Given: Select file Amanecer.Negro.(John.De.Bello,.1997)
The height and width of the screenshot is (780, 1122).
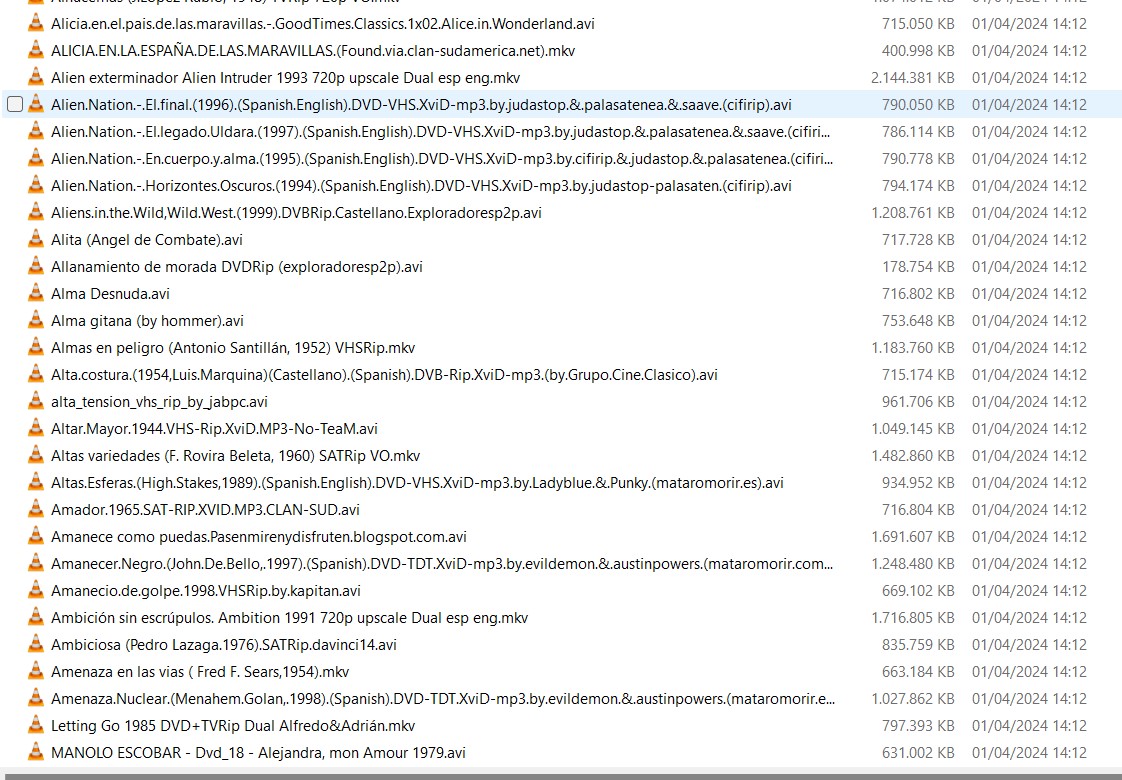Looking at the screenshot, I should (442, 564).
